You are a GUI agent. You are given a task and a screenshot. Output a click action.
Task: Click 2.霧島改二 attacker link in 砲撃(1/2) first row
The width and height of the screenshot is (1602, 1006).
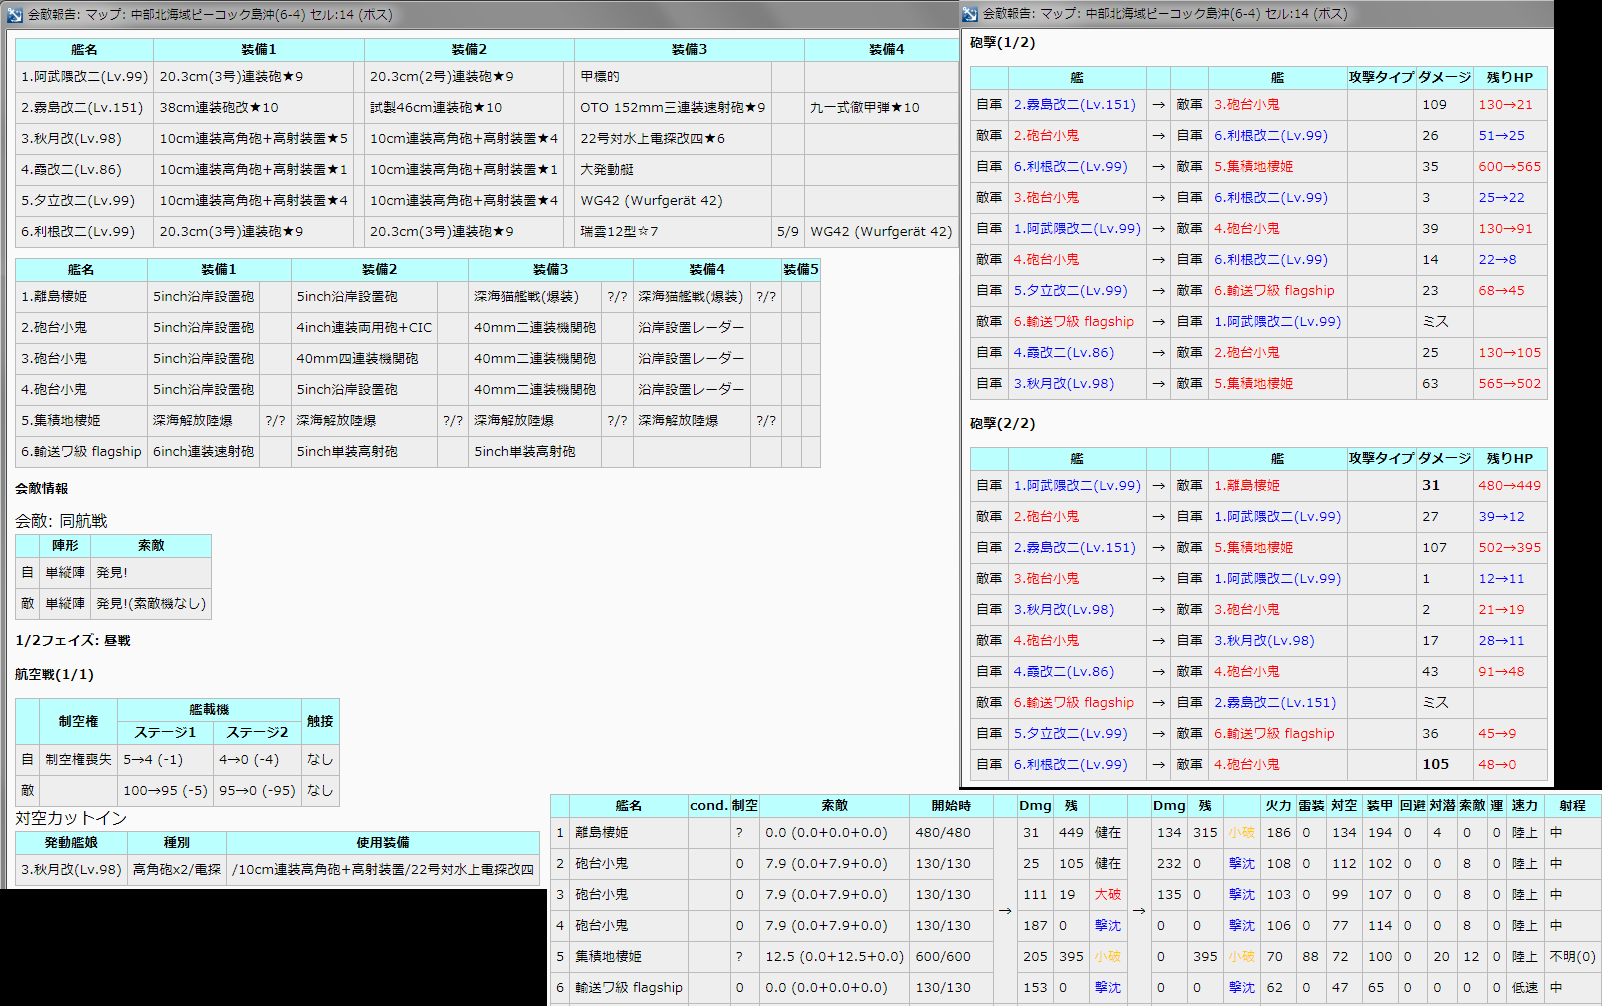pyautogui.click(x=1074, y=104)
